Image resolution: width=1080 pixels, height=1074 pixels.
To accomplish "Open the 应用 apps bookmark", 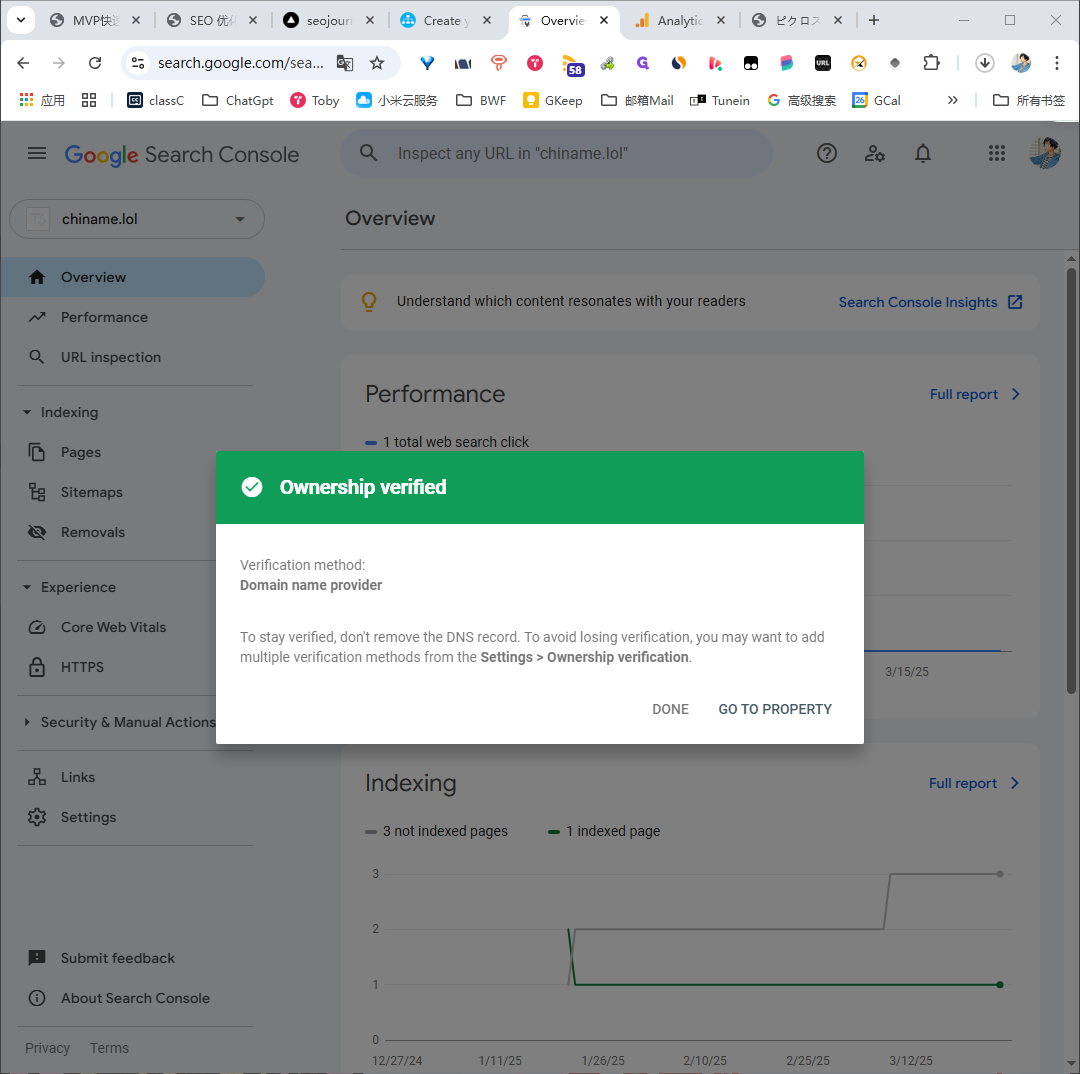I will (x=42, y=101).
